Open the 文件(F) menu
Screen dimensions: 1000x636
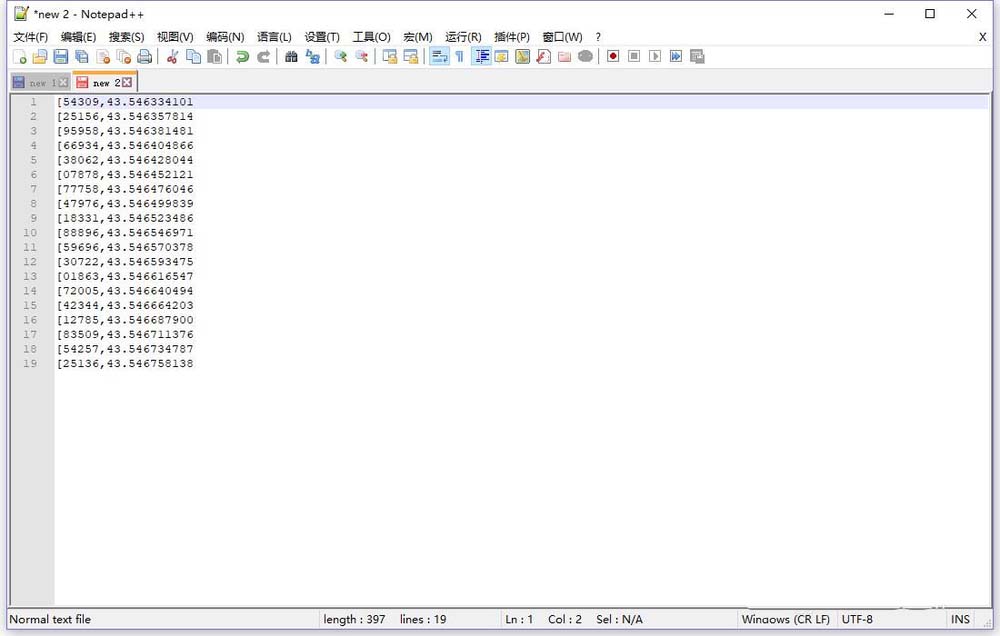(31, 37)
